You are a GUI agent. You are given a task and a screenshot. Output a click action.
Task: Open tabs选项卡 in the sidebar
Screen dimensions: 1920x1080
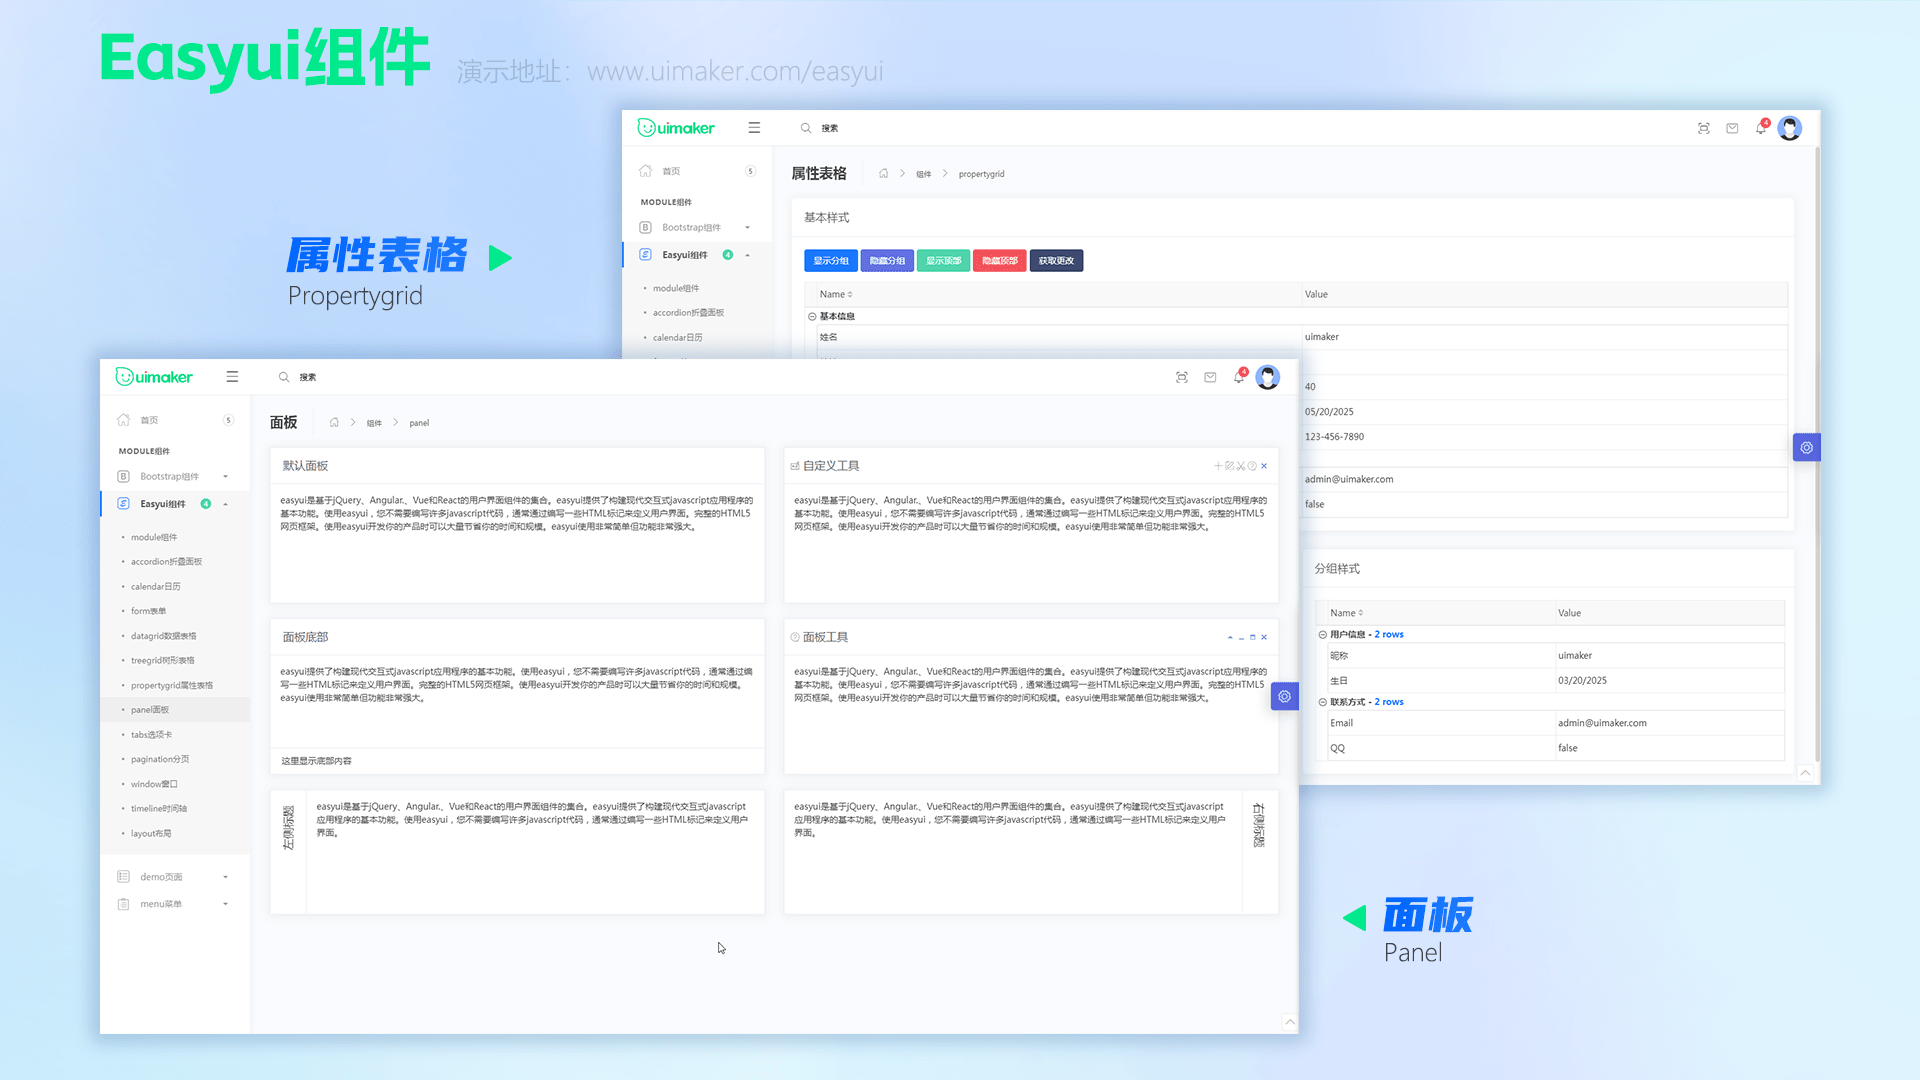(151, 735)
